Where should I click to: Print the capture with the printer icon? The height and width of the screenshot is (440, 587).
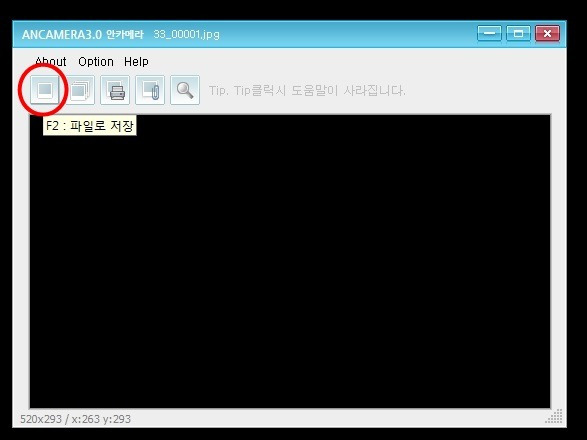click(x=115, y=90)
